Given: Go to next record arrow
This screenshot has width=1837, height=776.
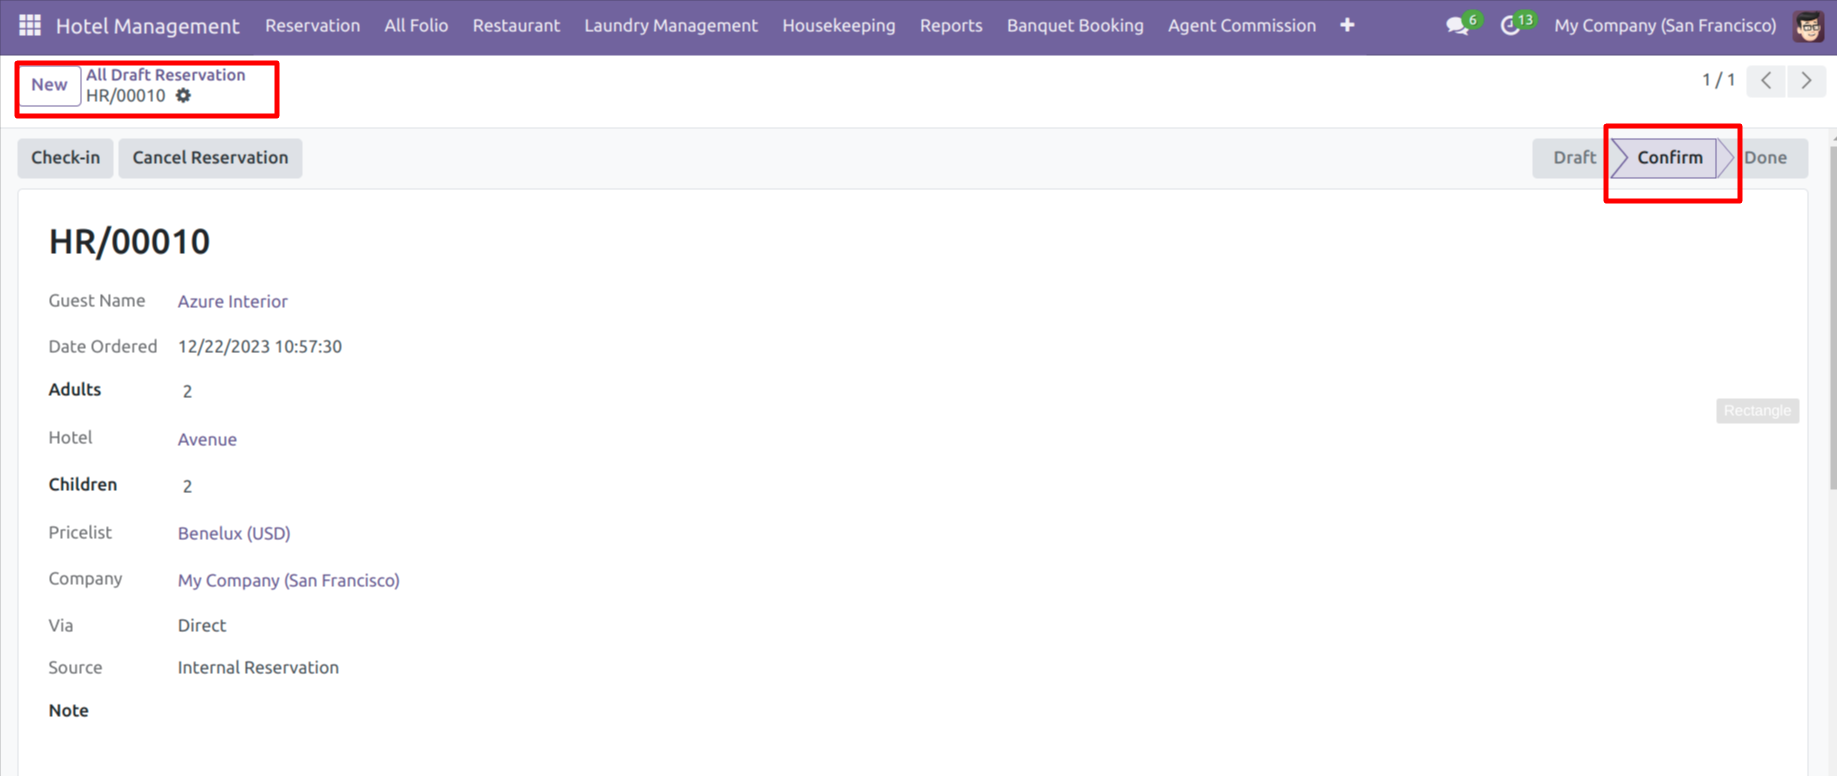Looking at the screenshot, I should [x=1806, y=81].
